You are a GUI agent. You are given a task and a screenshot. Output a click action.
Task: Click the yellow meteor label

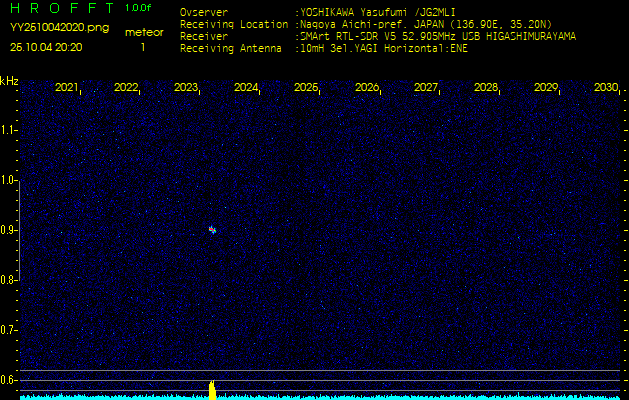144,32
